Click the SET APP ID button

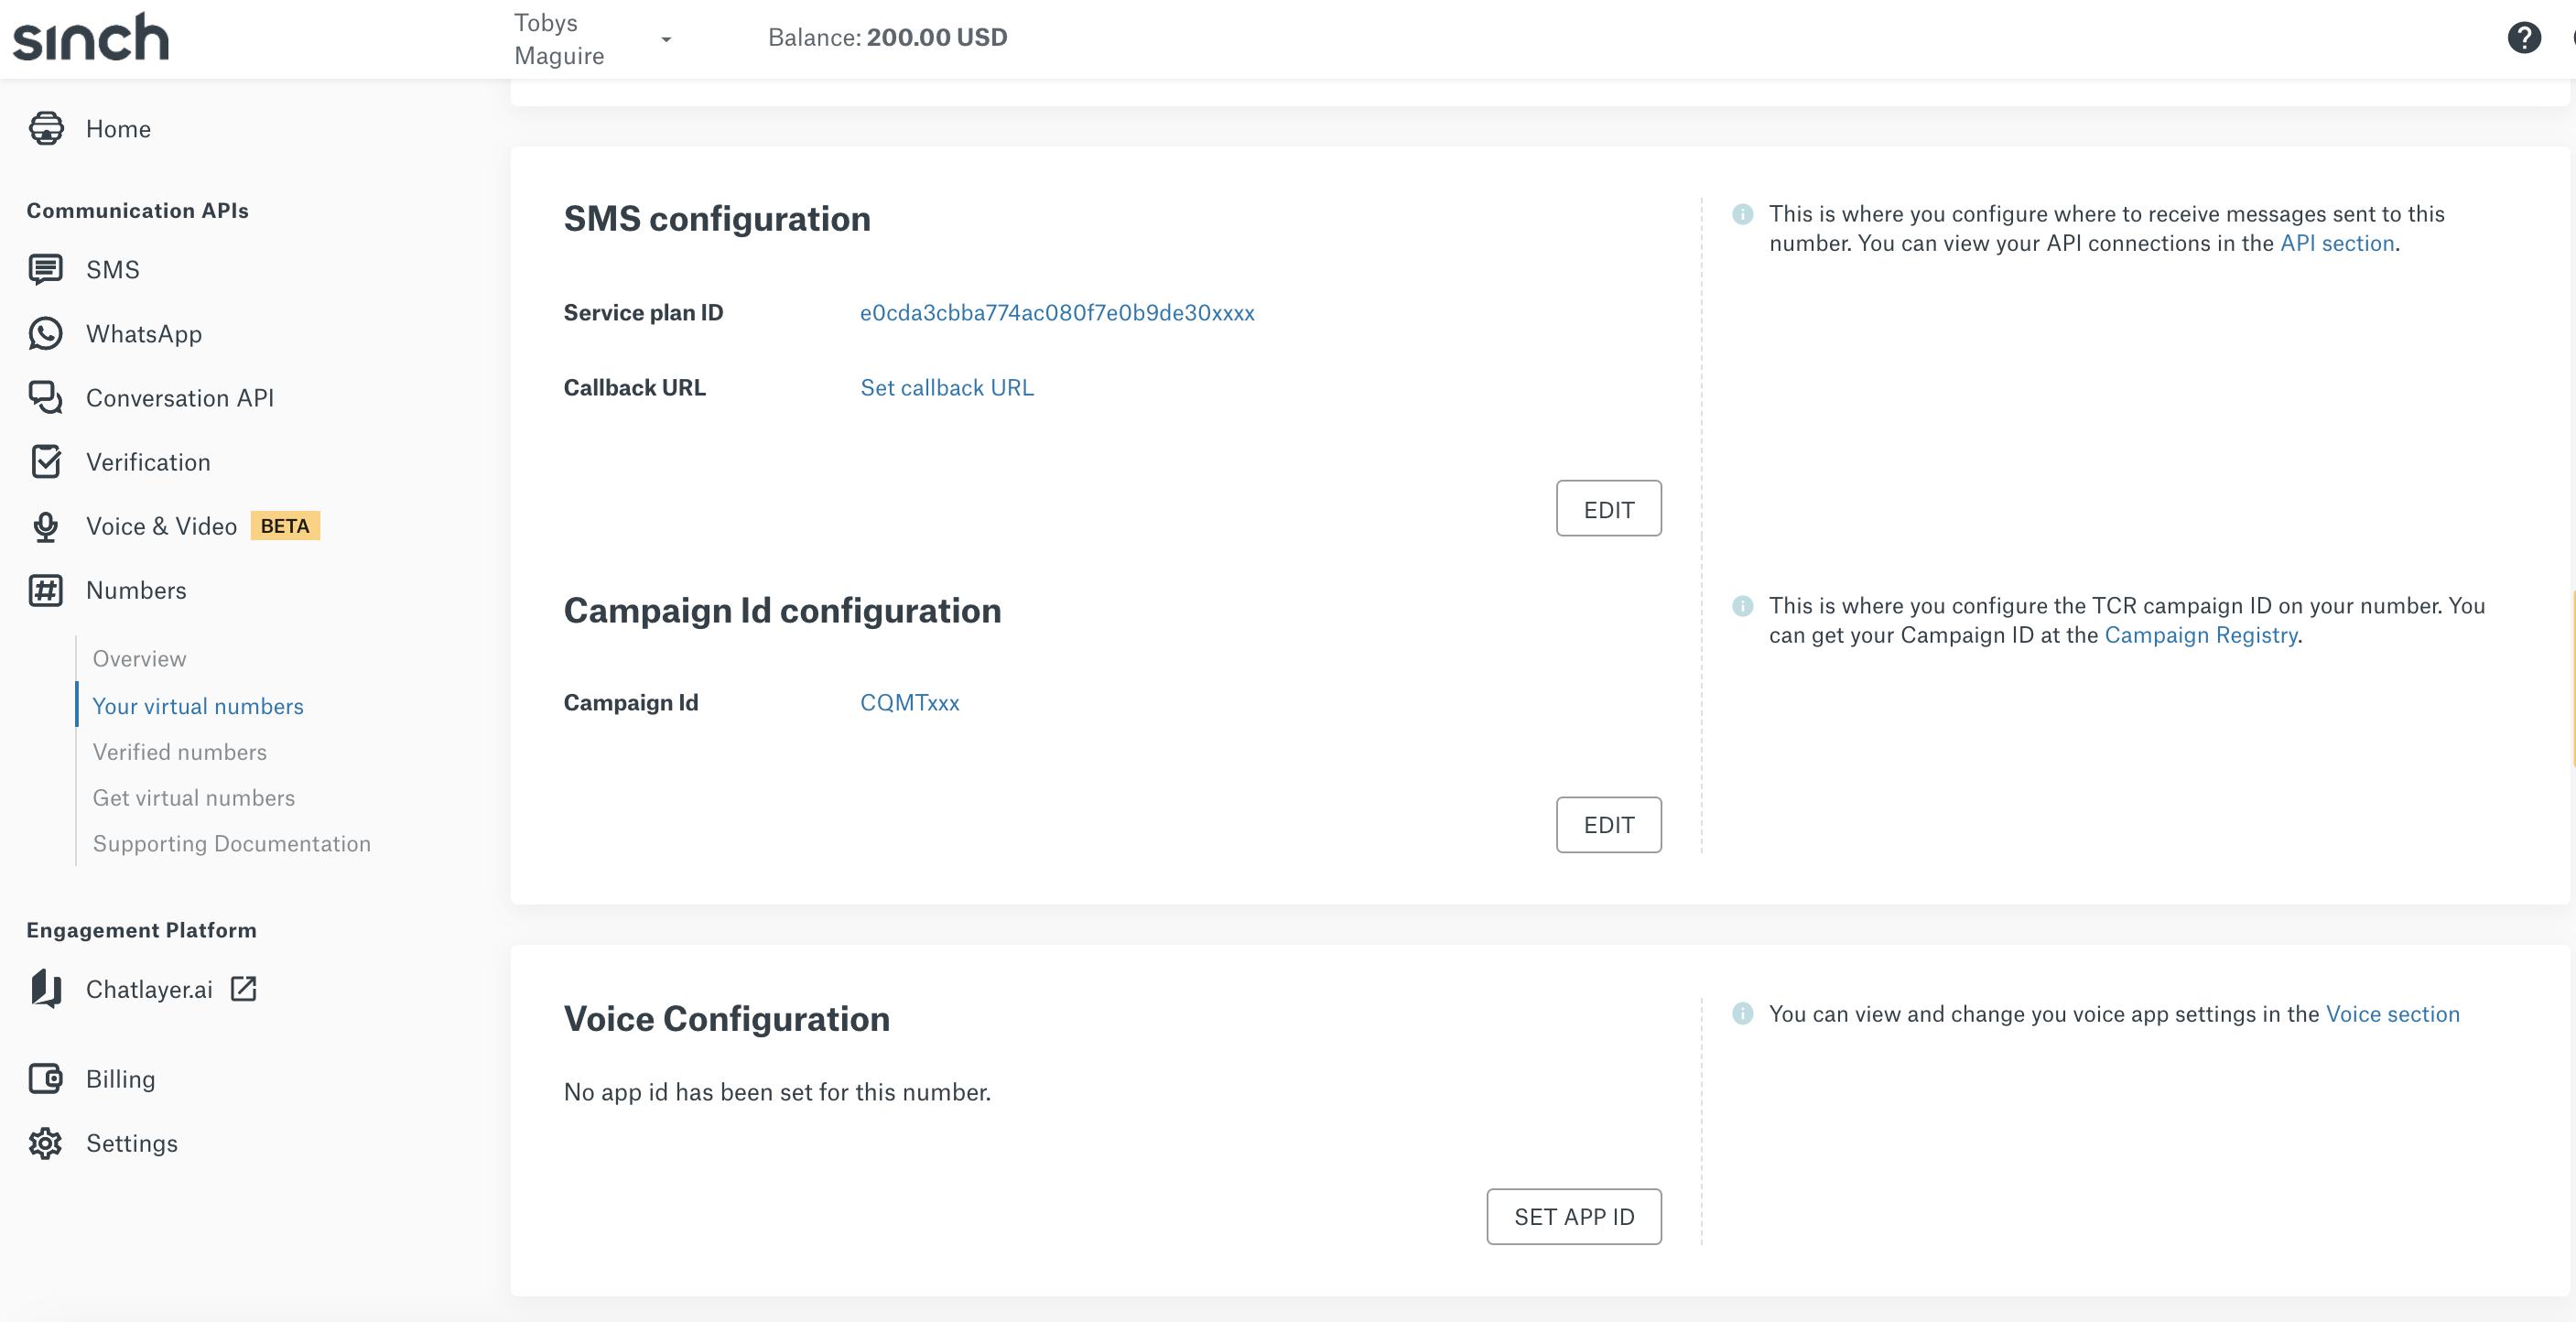pos(1574,1217)
